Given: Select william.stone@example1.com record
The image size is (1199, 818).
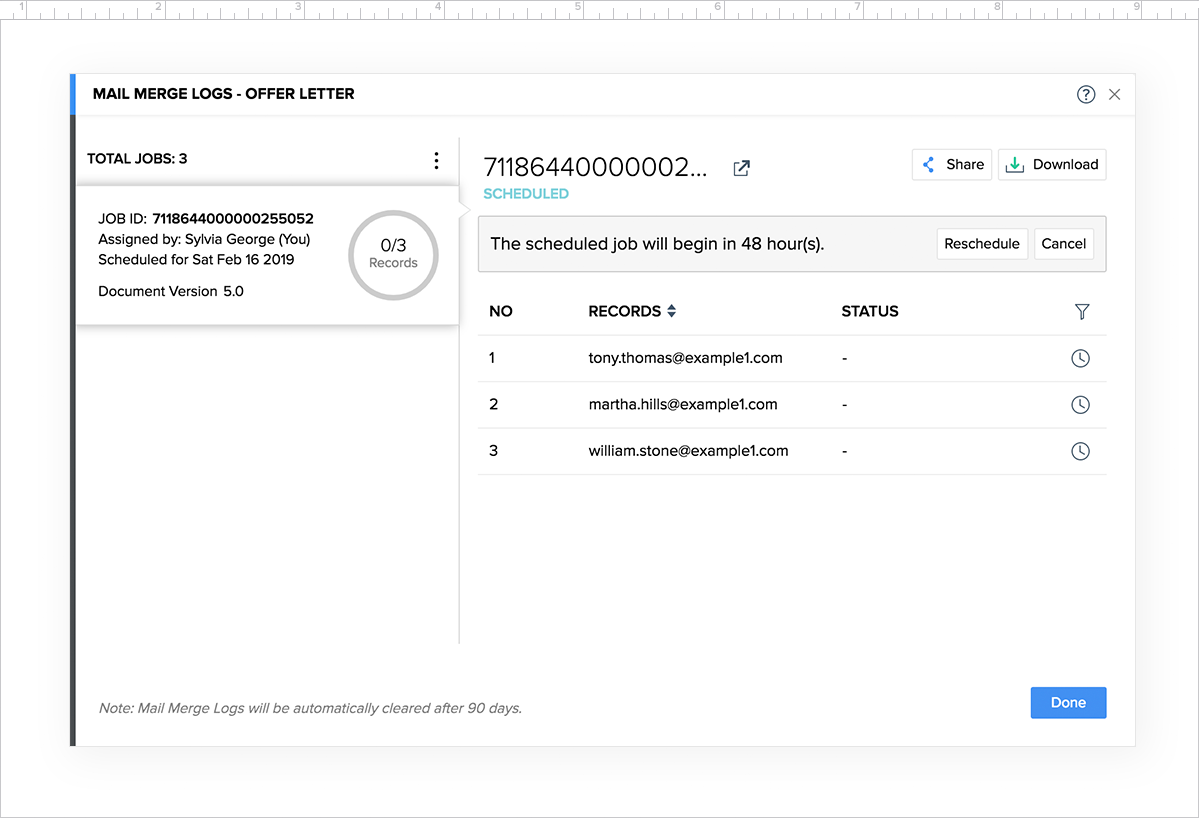Looking at the screenshot, I should [688, 451].
